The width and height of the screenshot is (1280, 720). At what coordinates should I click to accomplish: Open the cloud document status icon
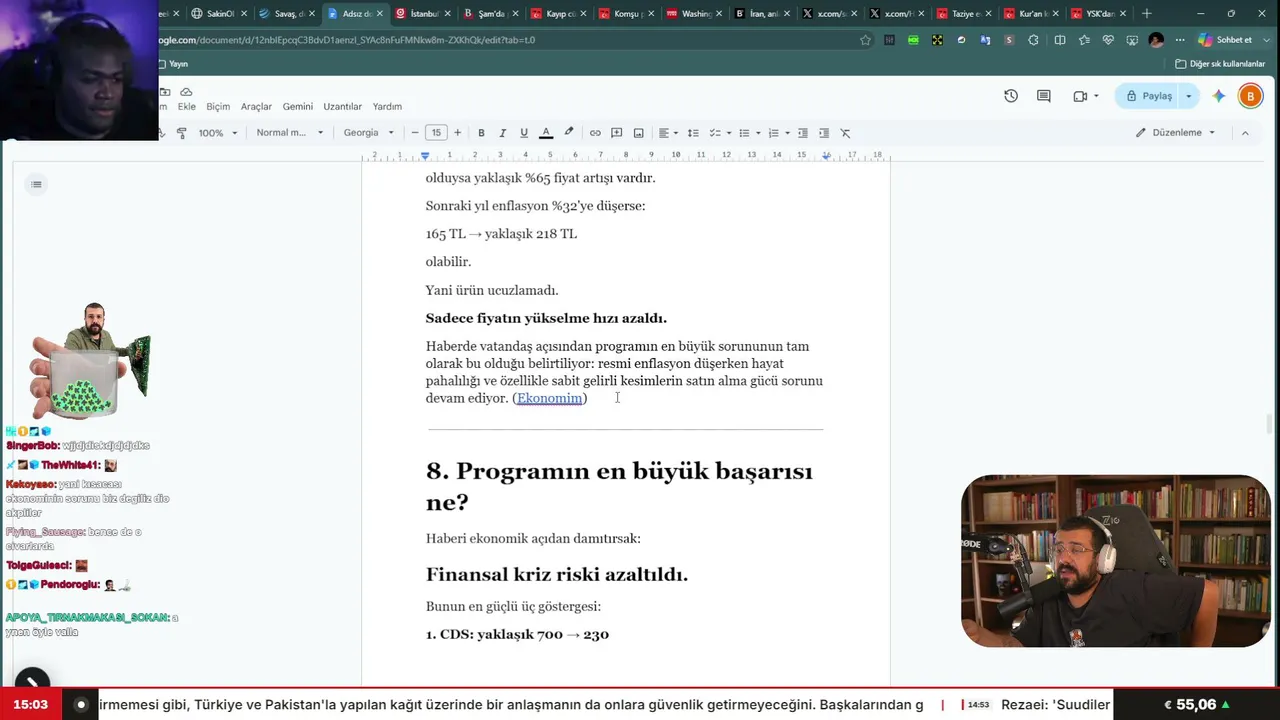pyautogui.click(x=186, y=92)
